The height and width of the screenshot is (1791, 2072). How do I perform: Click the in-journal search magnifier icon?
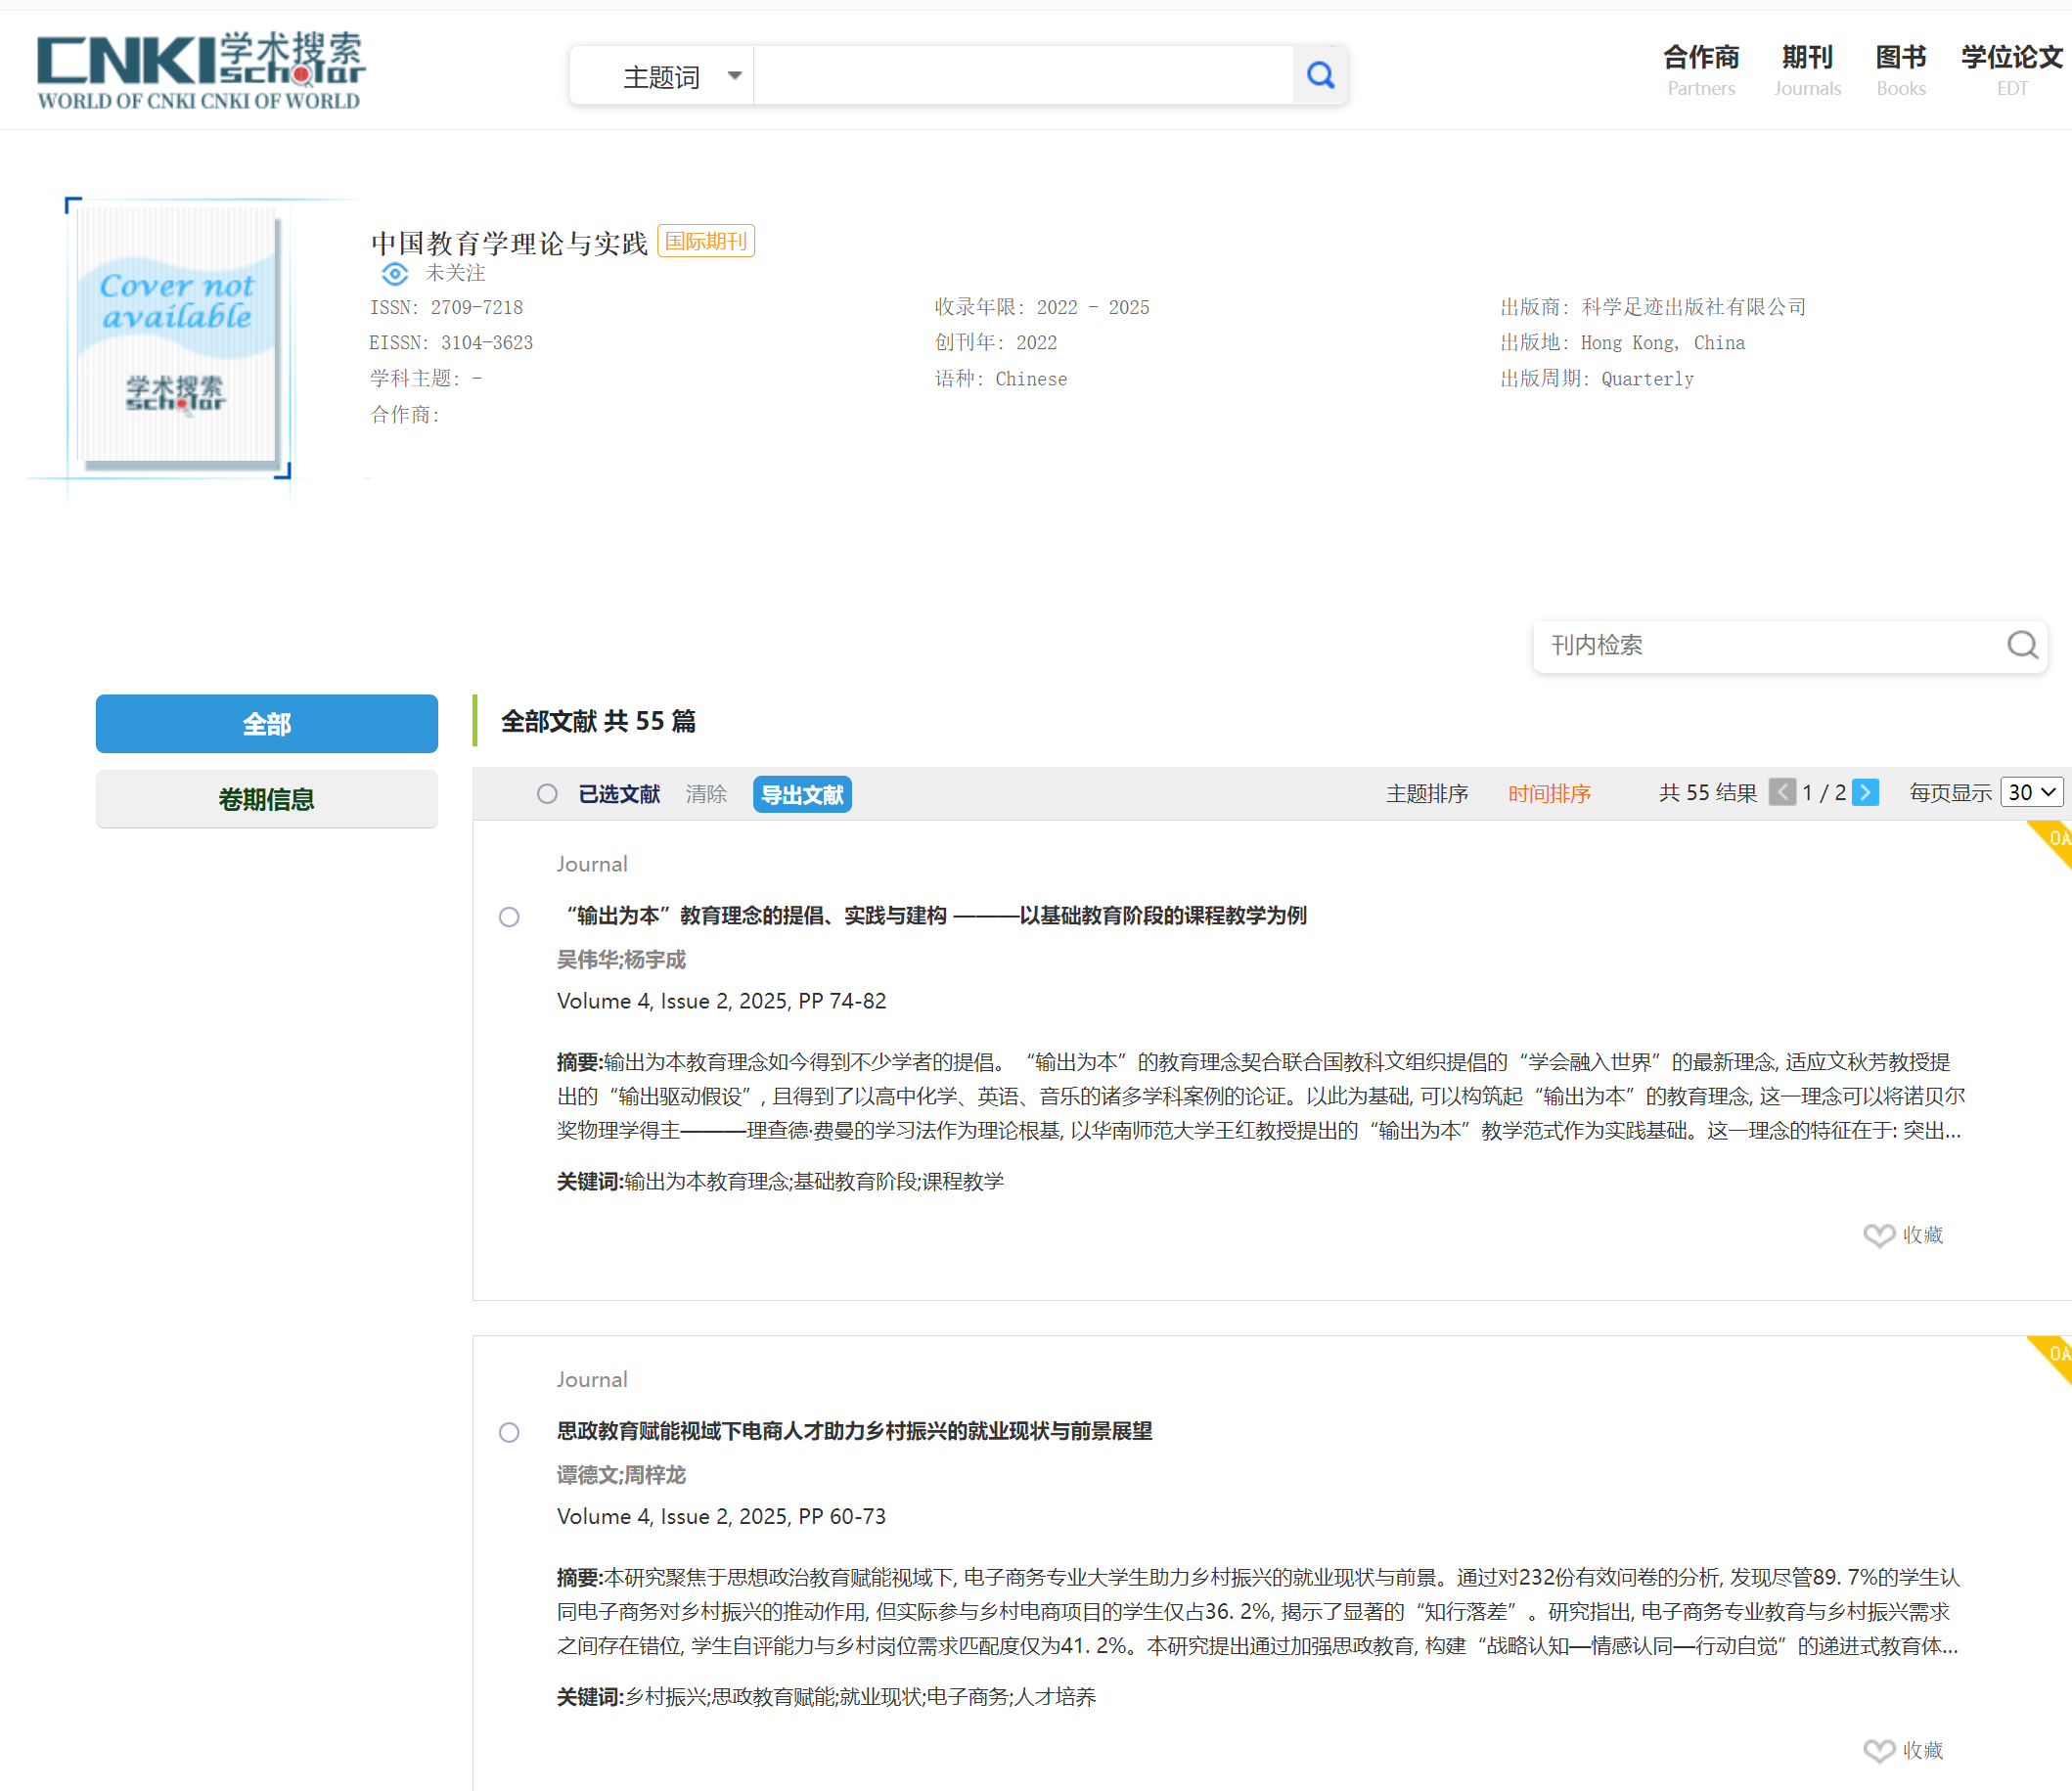pos(2021,645)
